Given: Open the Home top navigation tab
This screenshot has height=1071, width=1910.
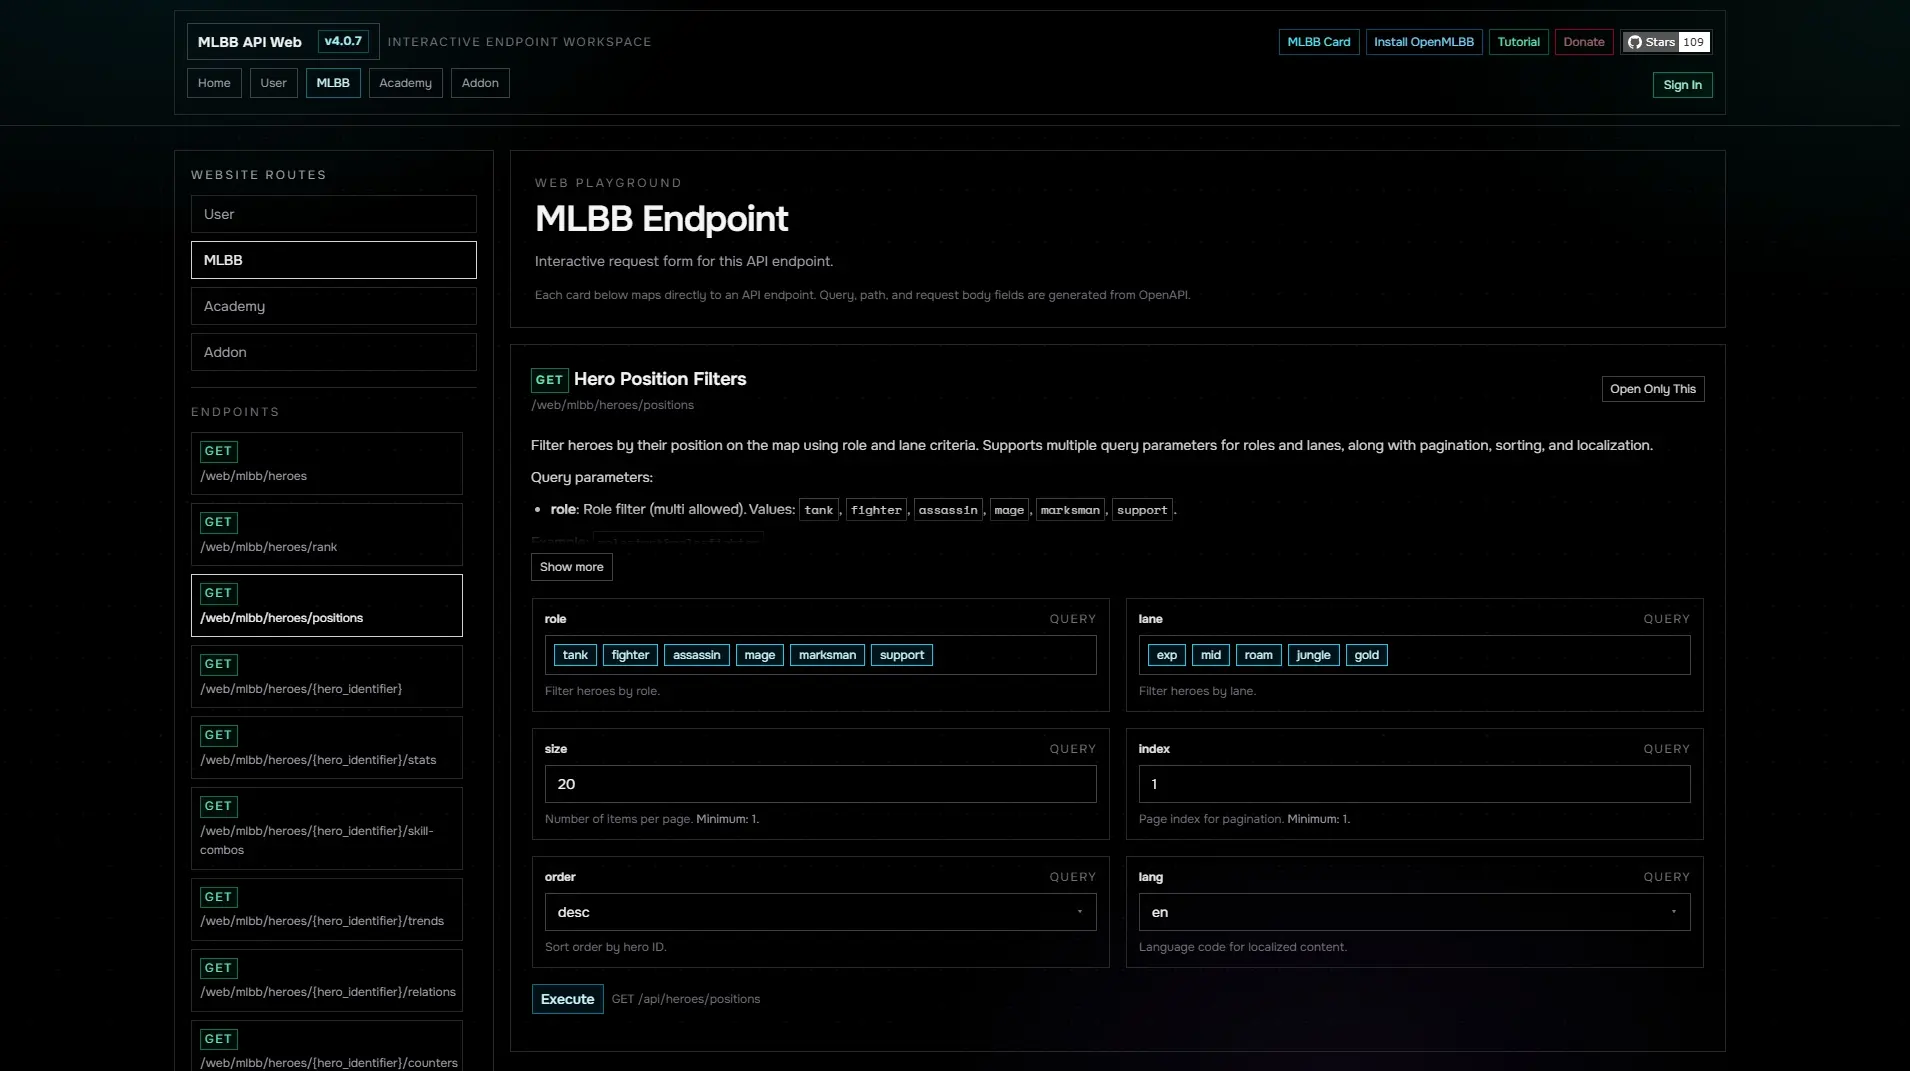Looking at the screenshot, I should pos(214,83).
